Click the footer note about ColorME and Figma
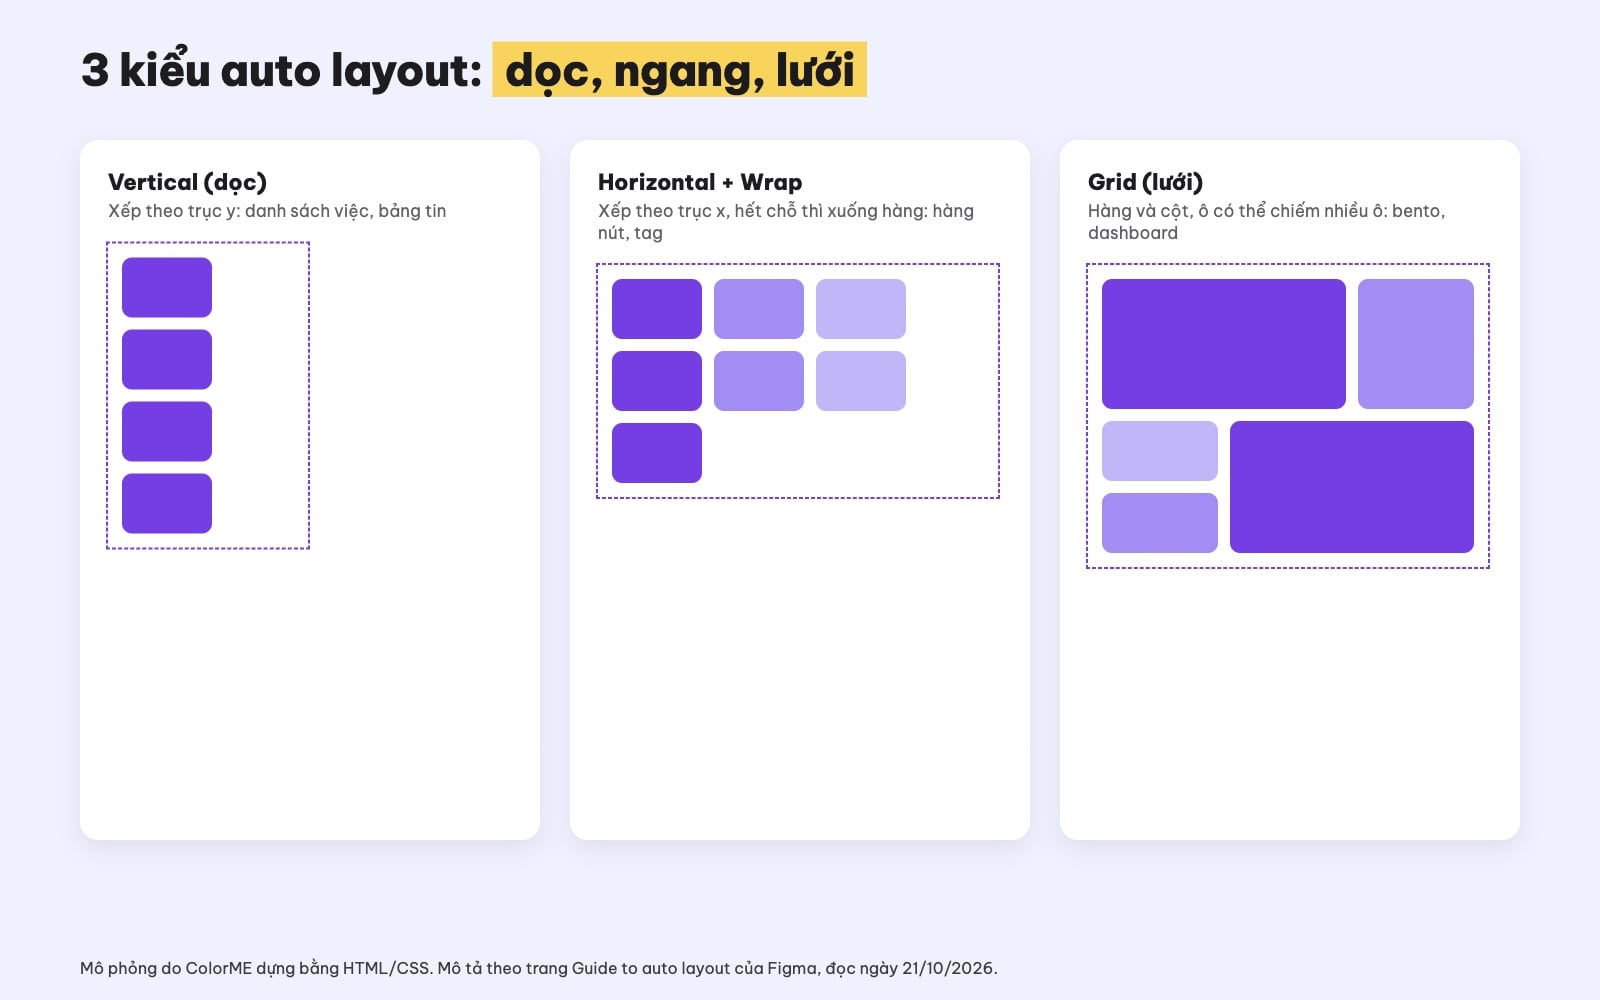 [539, 968]
